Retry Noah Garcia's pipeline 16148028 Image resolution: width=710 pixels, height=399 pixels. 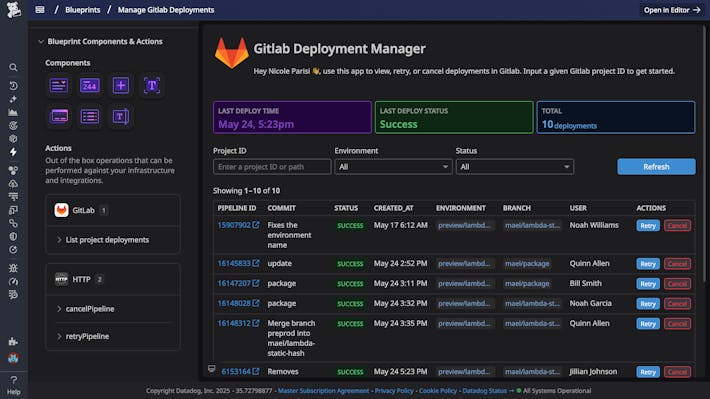pyautogui.click(x=648, y=303)
